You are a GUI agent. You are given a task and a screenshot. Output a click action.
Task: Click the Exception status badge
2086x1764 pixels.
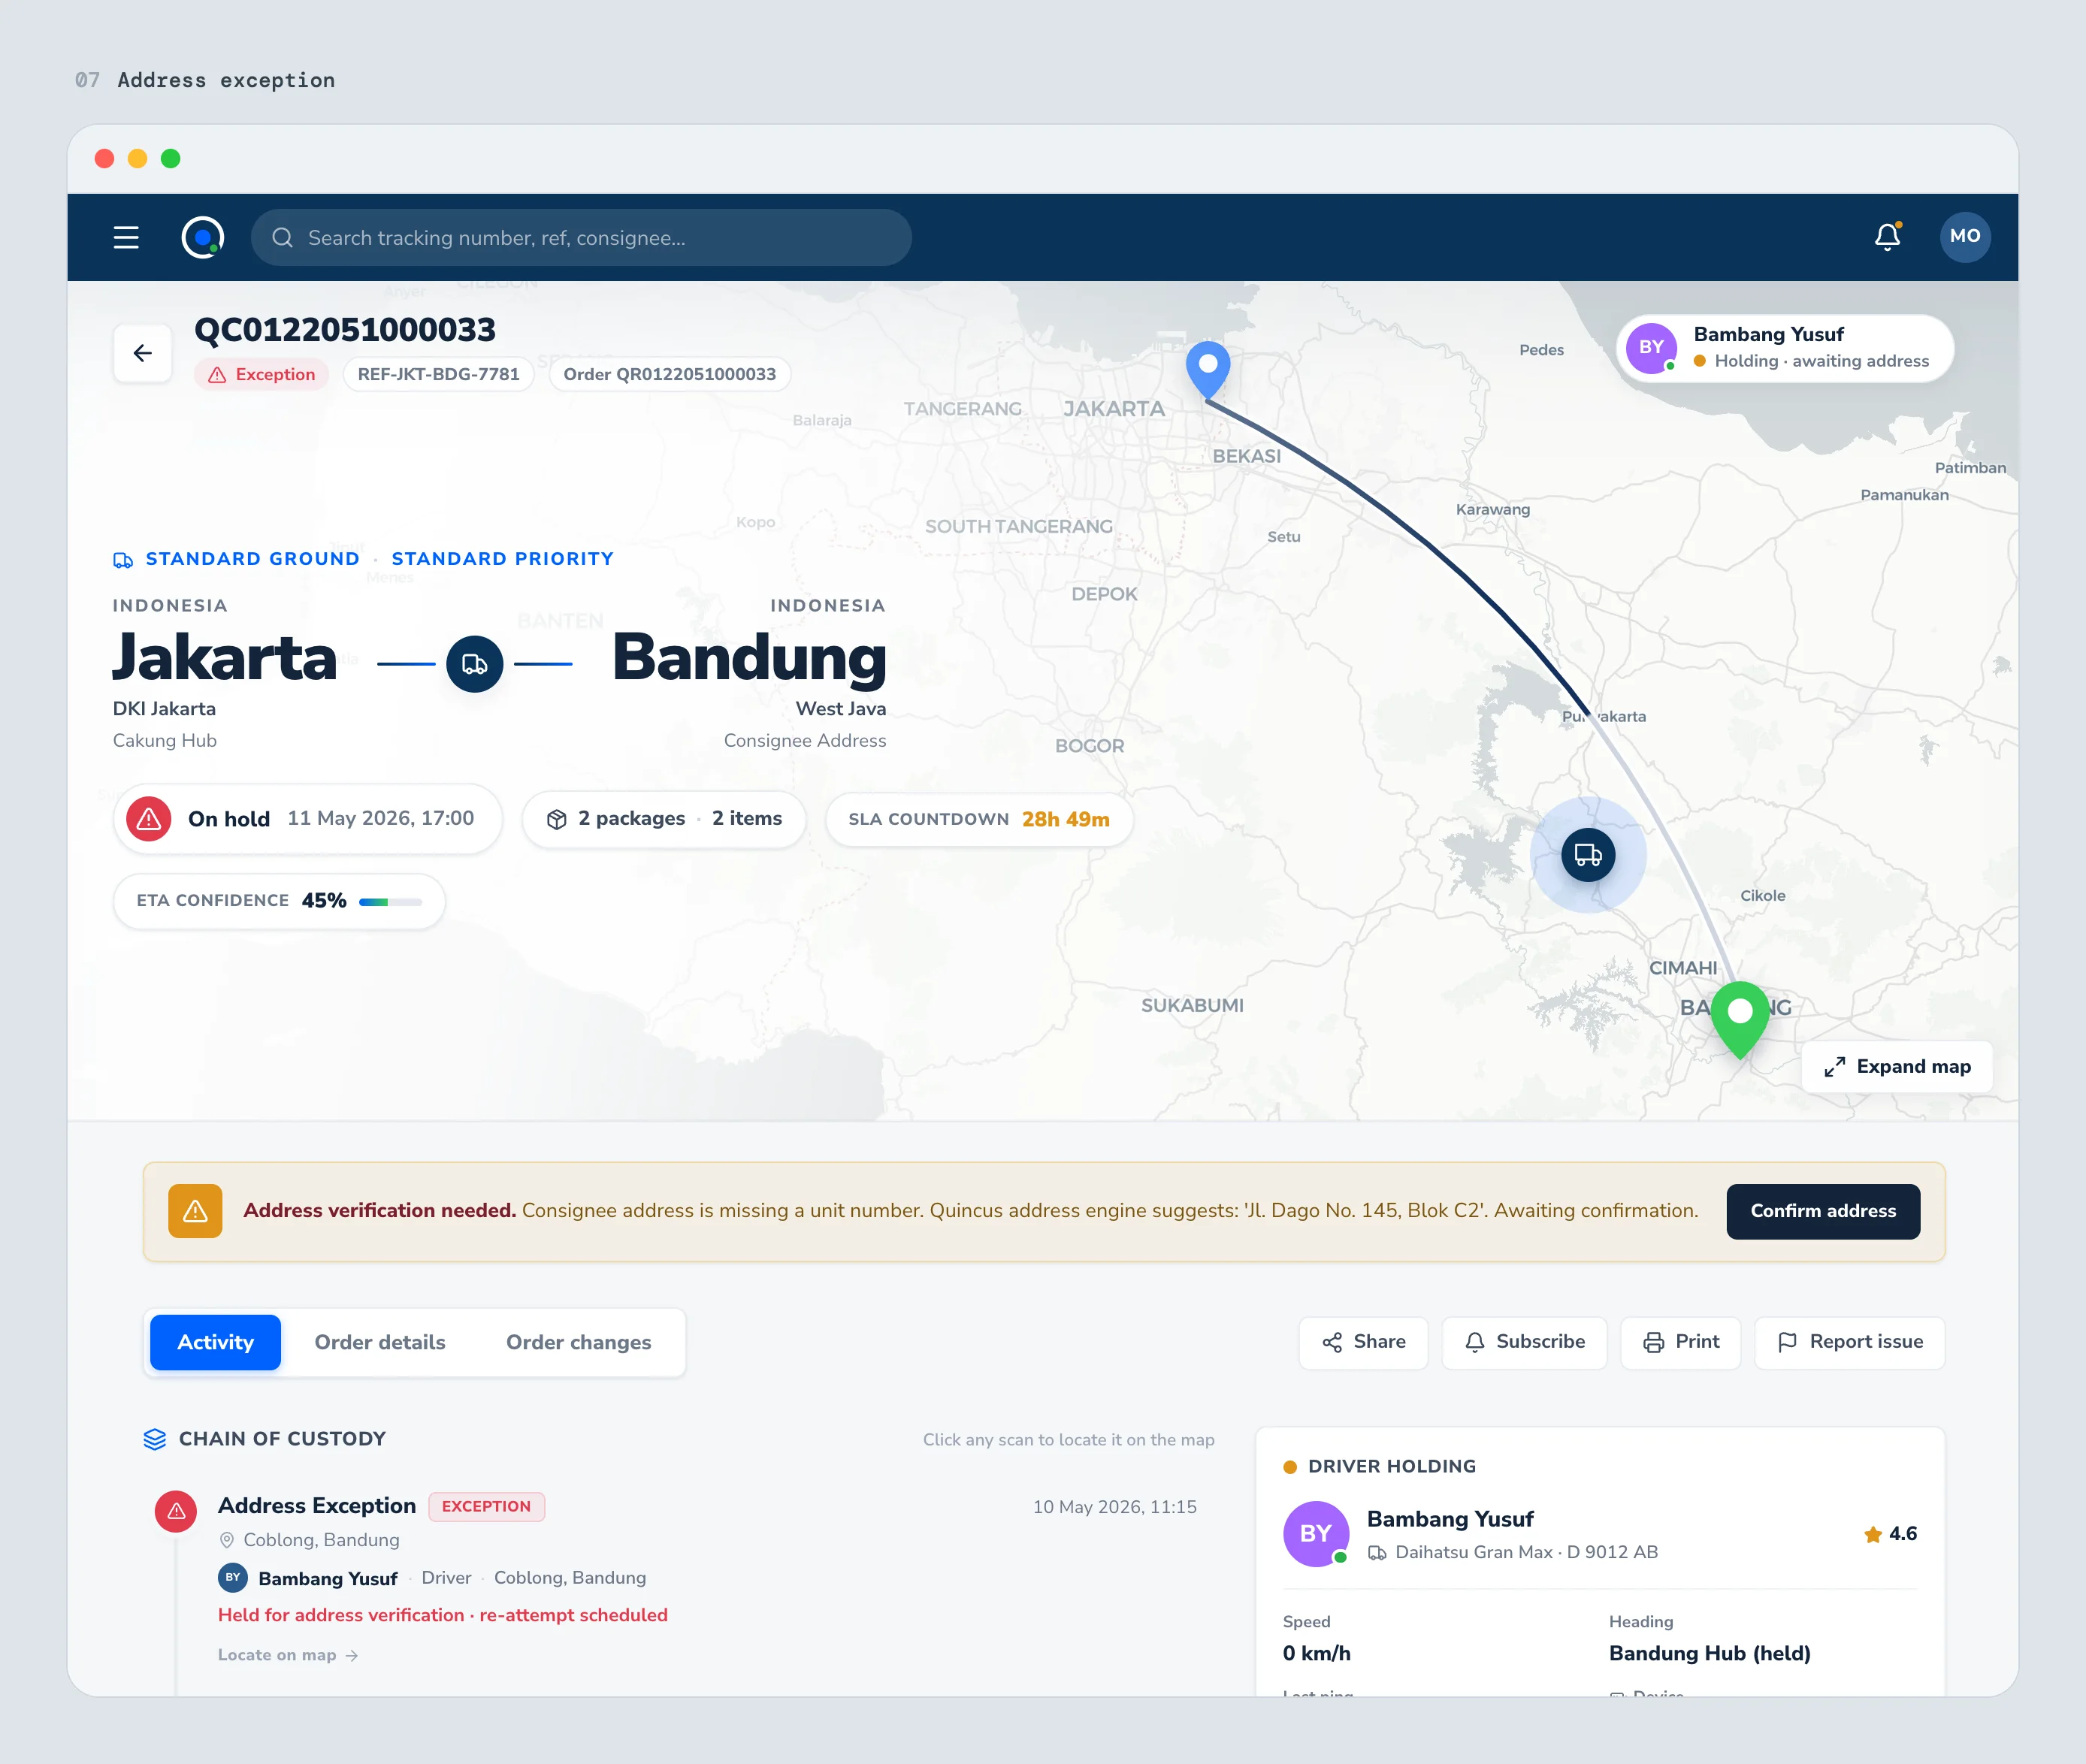pyautogui.click(x=262, y=374)
